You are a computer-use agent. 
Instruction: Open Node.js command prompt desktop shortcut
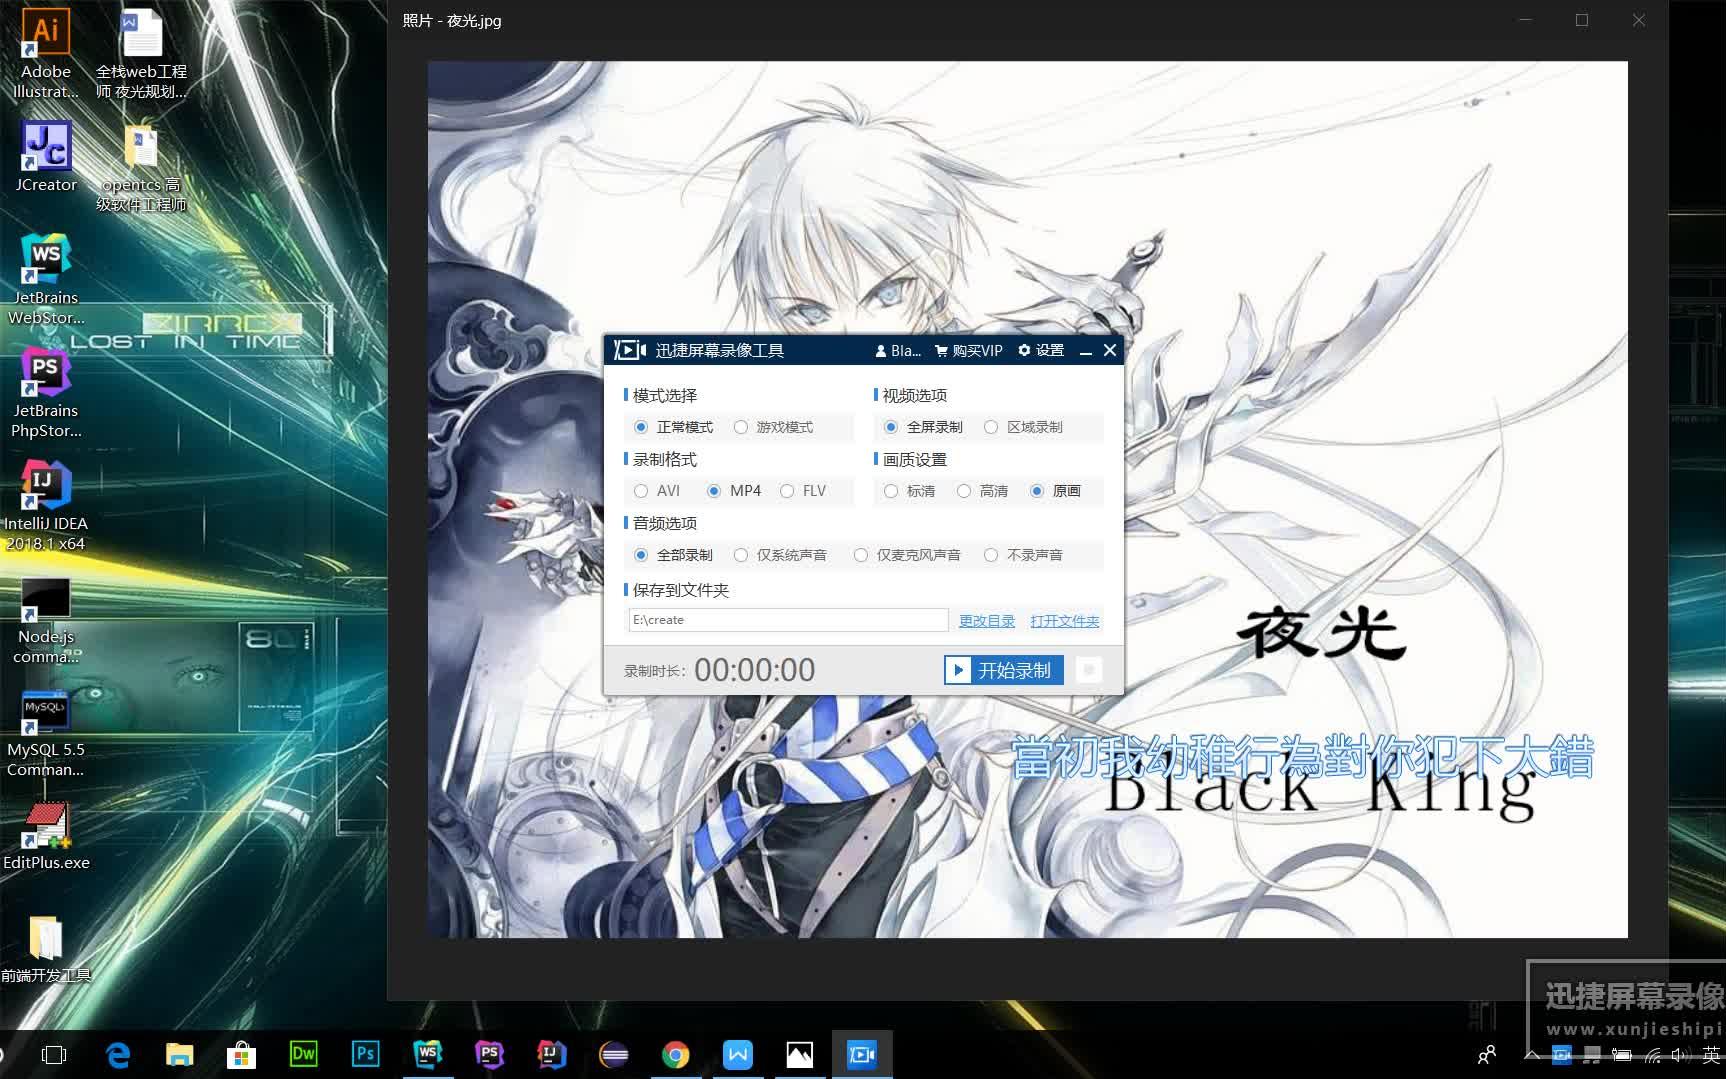click(46, 620)
